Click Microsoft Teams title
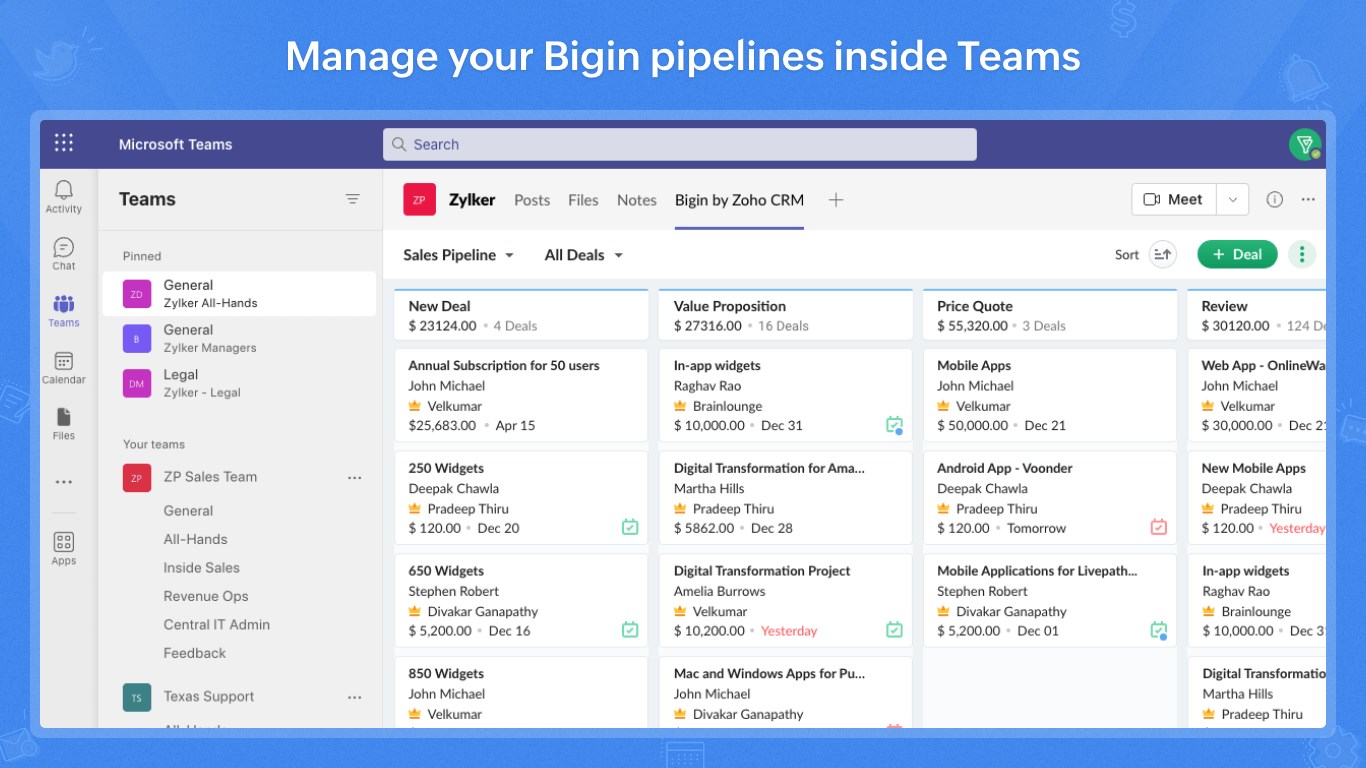 click(175, 144)
